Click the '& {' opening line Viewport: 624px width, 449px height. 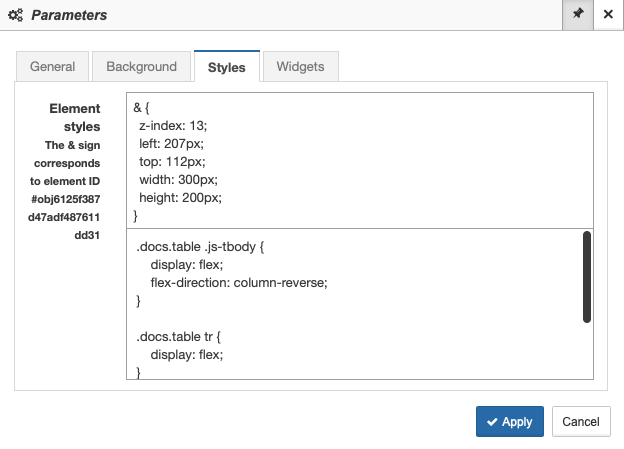pos(141,107)
